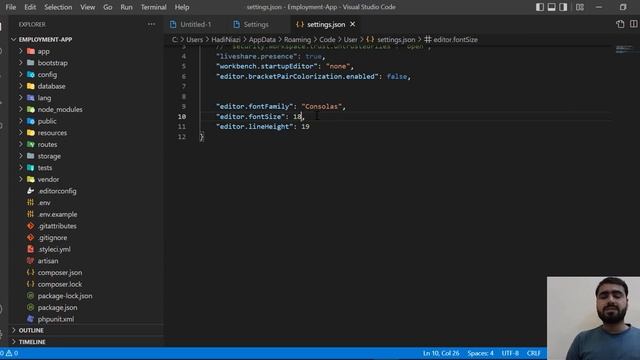Image resolution: width=640 pixels, height=360 pixels.
Task: Open Explorer more actions ellipsis
Action: click(151, 24)
